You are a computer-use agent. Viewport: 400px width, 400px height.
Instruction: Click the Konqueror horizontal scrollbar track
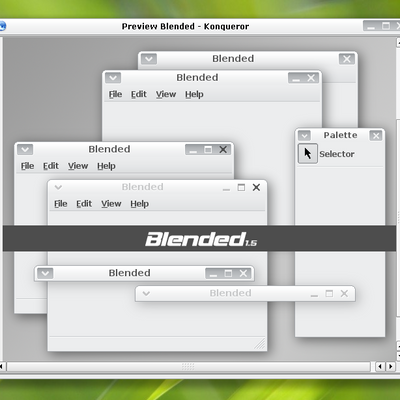pyautogui.click(x=188, y=367)
